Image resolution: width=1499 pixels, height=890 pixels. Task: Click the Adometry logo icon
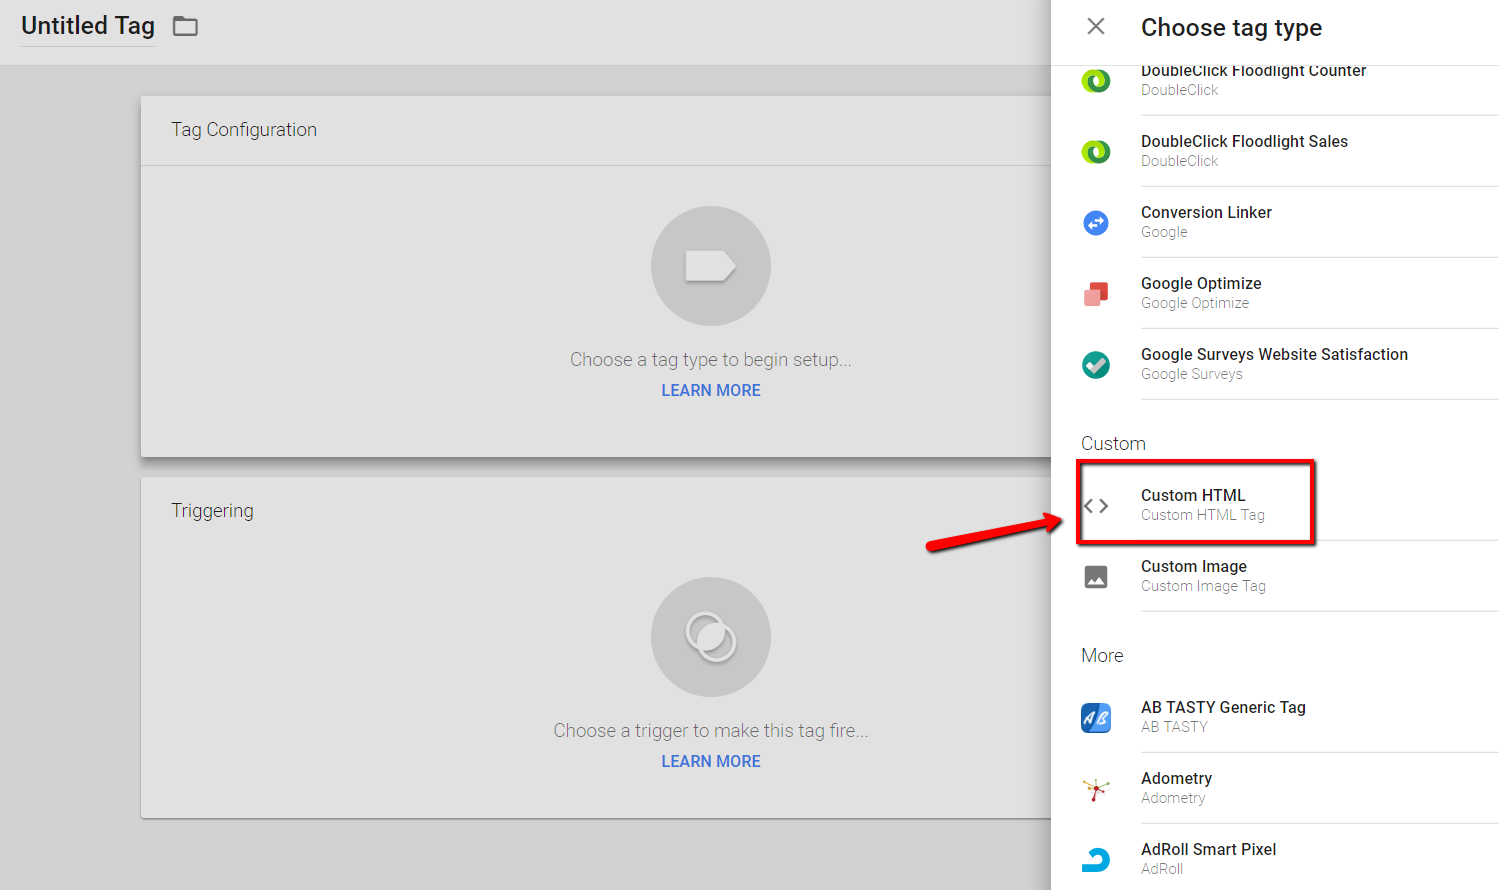(x=1096, y=789)
